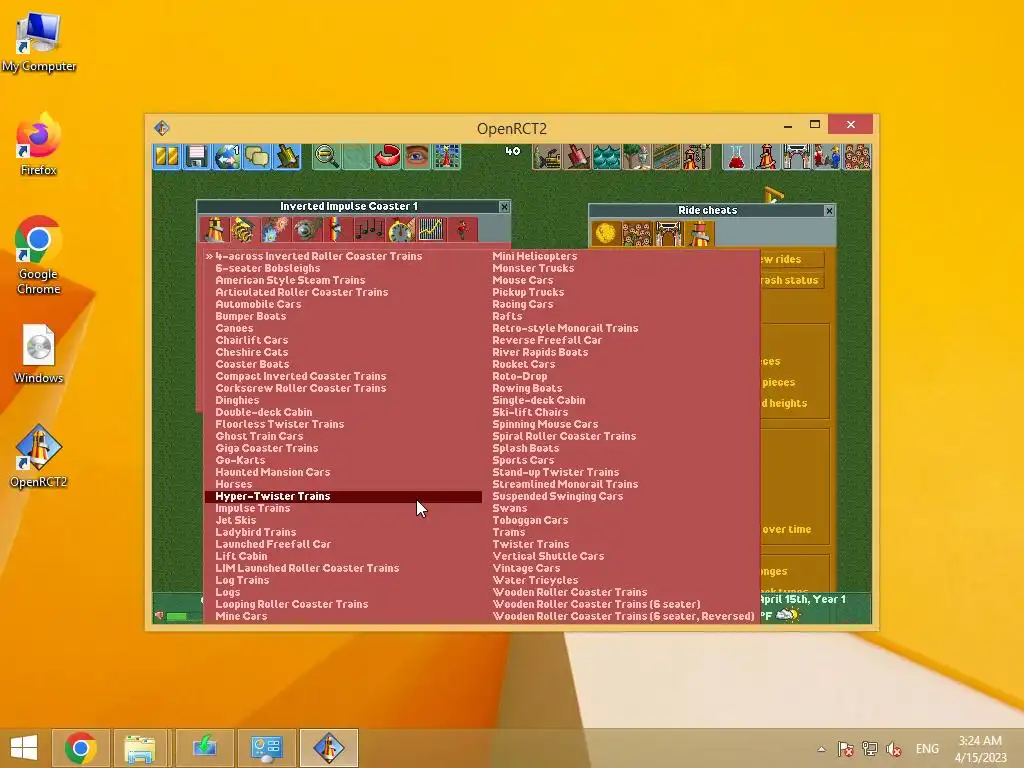Open ride measurements stopwatch tab

400,230
